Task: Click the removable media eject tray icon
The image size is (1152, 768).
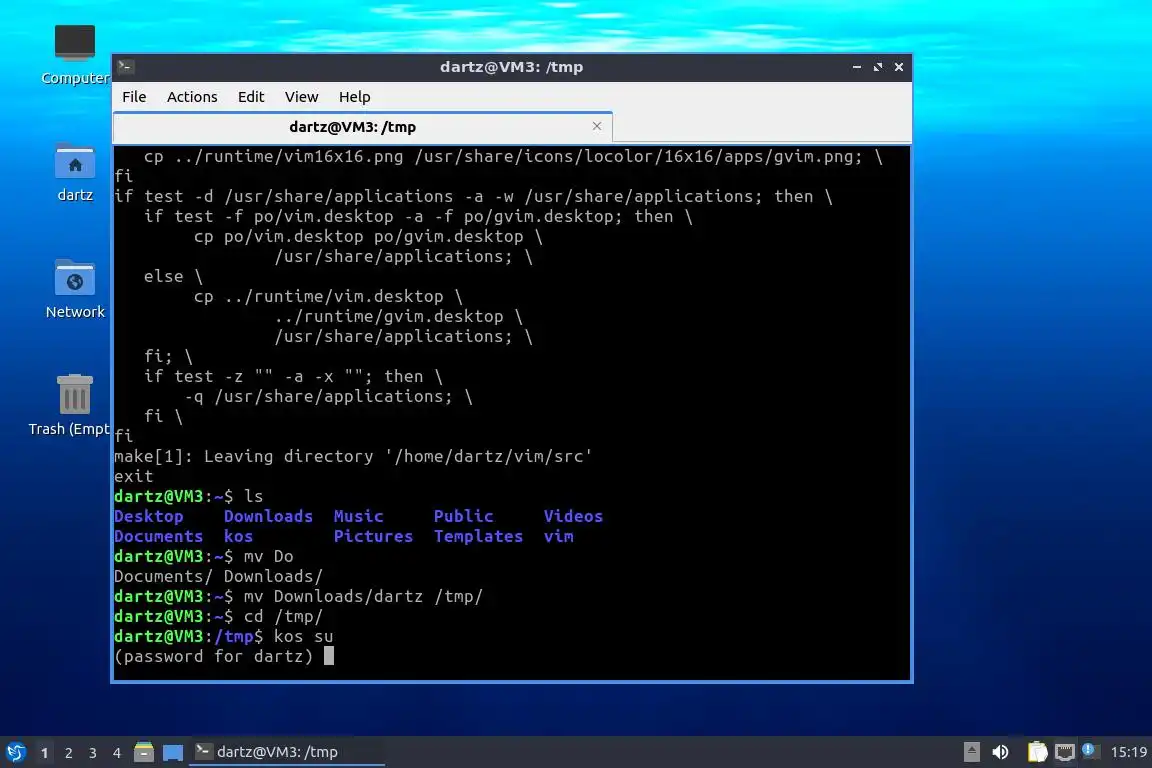Action: [971, 752]
